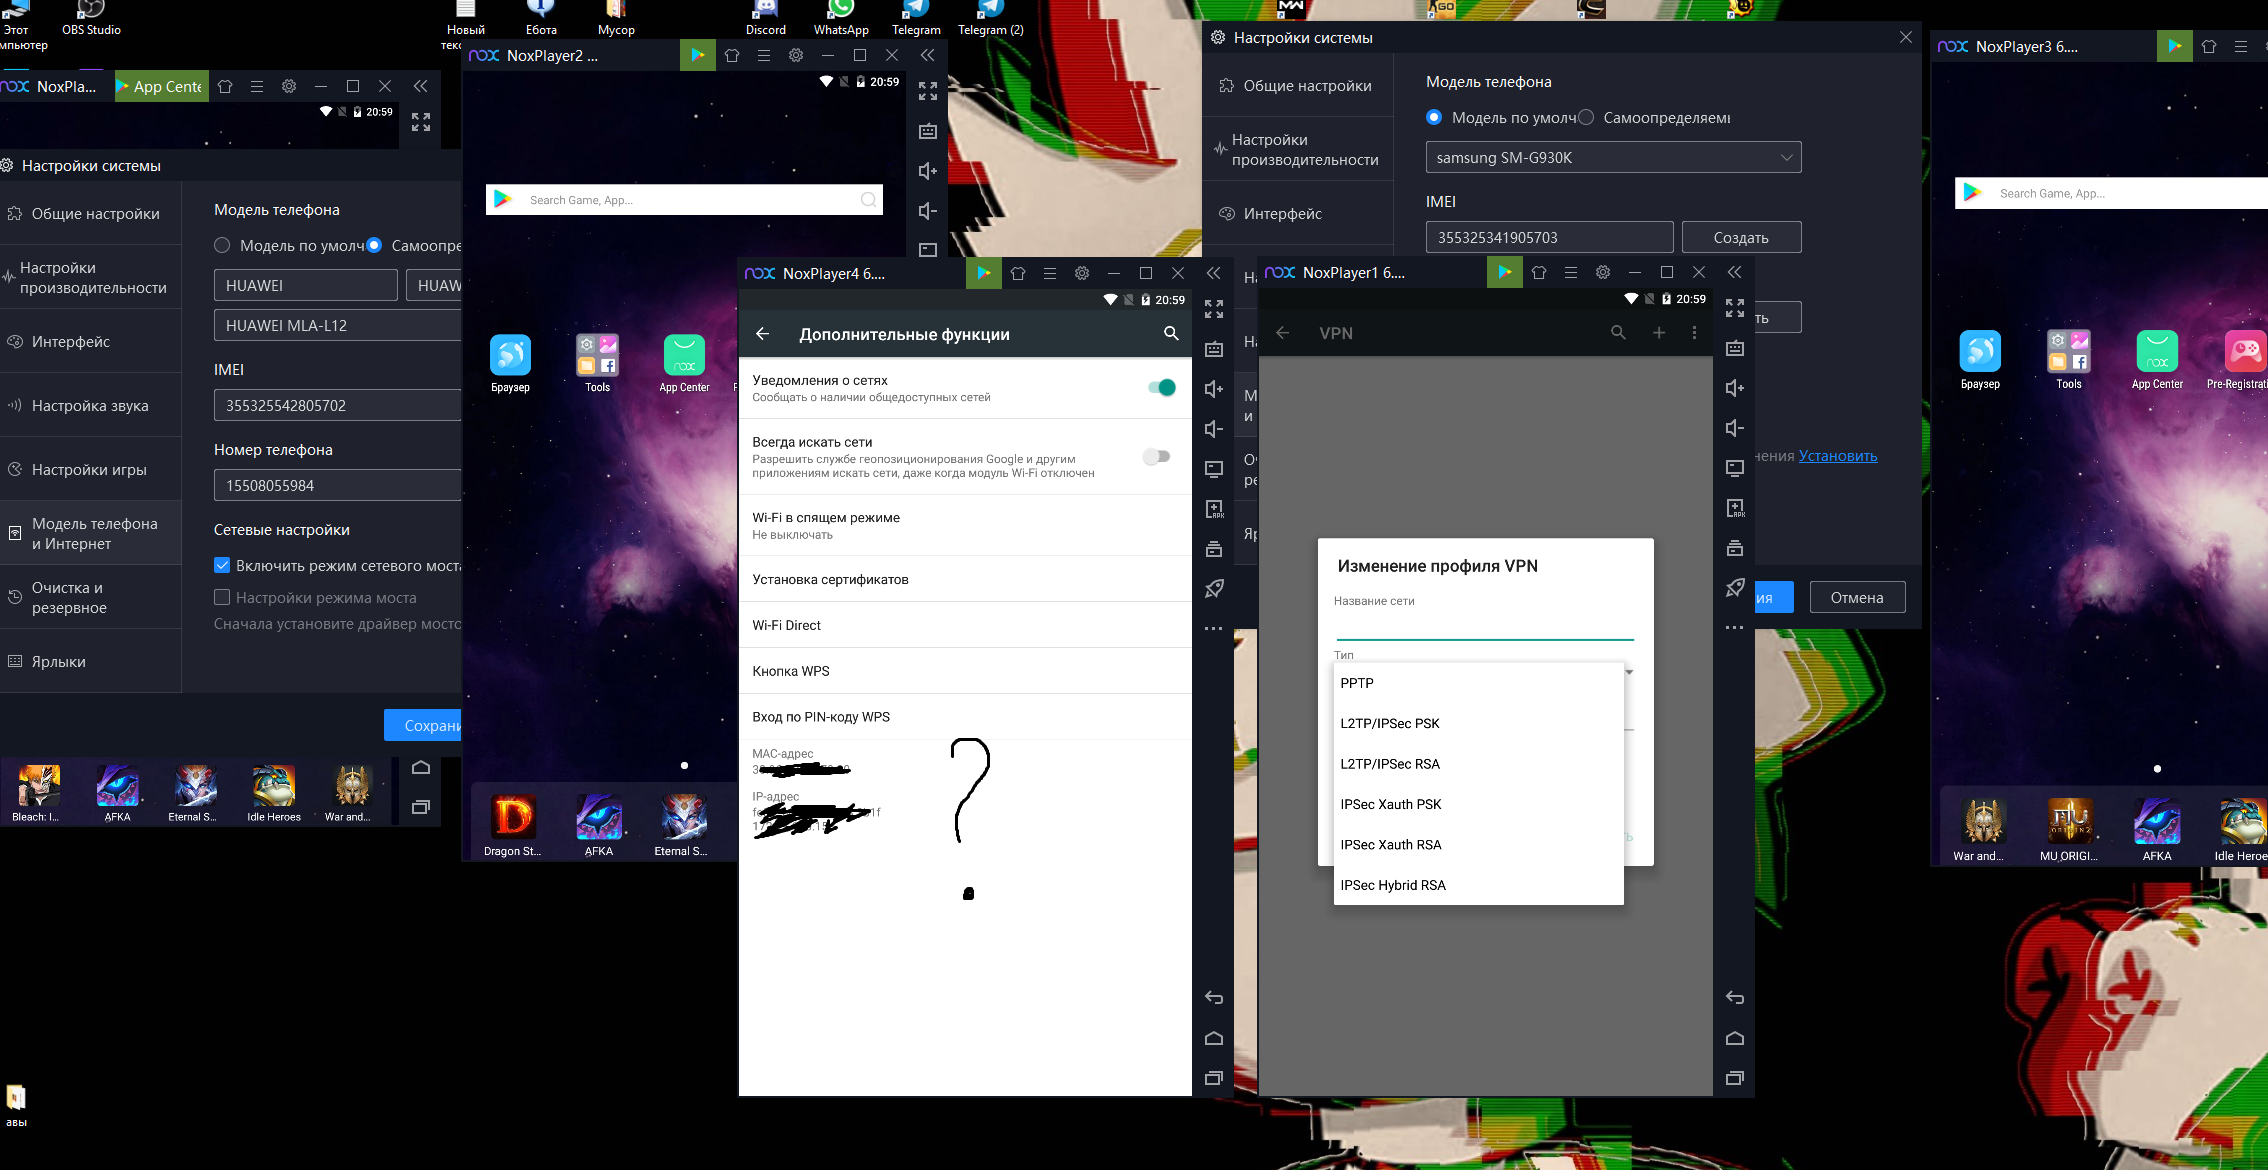2268x1170 pixels.
Task: Open skin theme icon in NoxPlayer2 title bar
Action: click(x=732, y=55)
